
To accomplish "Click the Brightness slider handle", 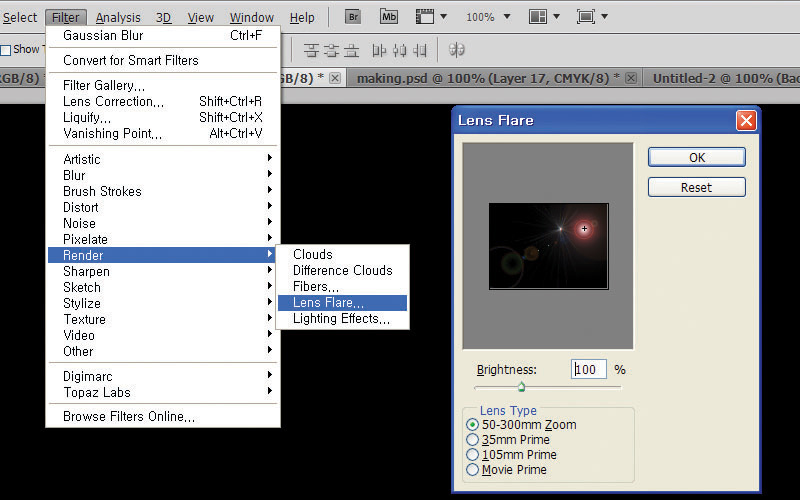I will (521, 387).
